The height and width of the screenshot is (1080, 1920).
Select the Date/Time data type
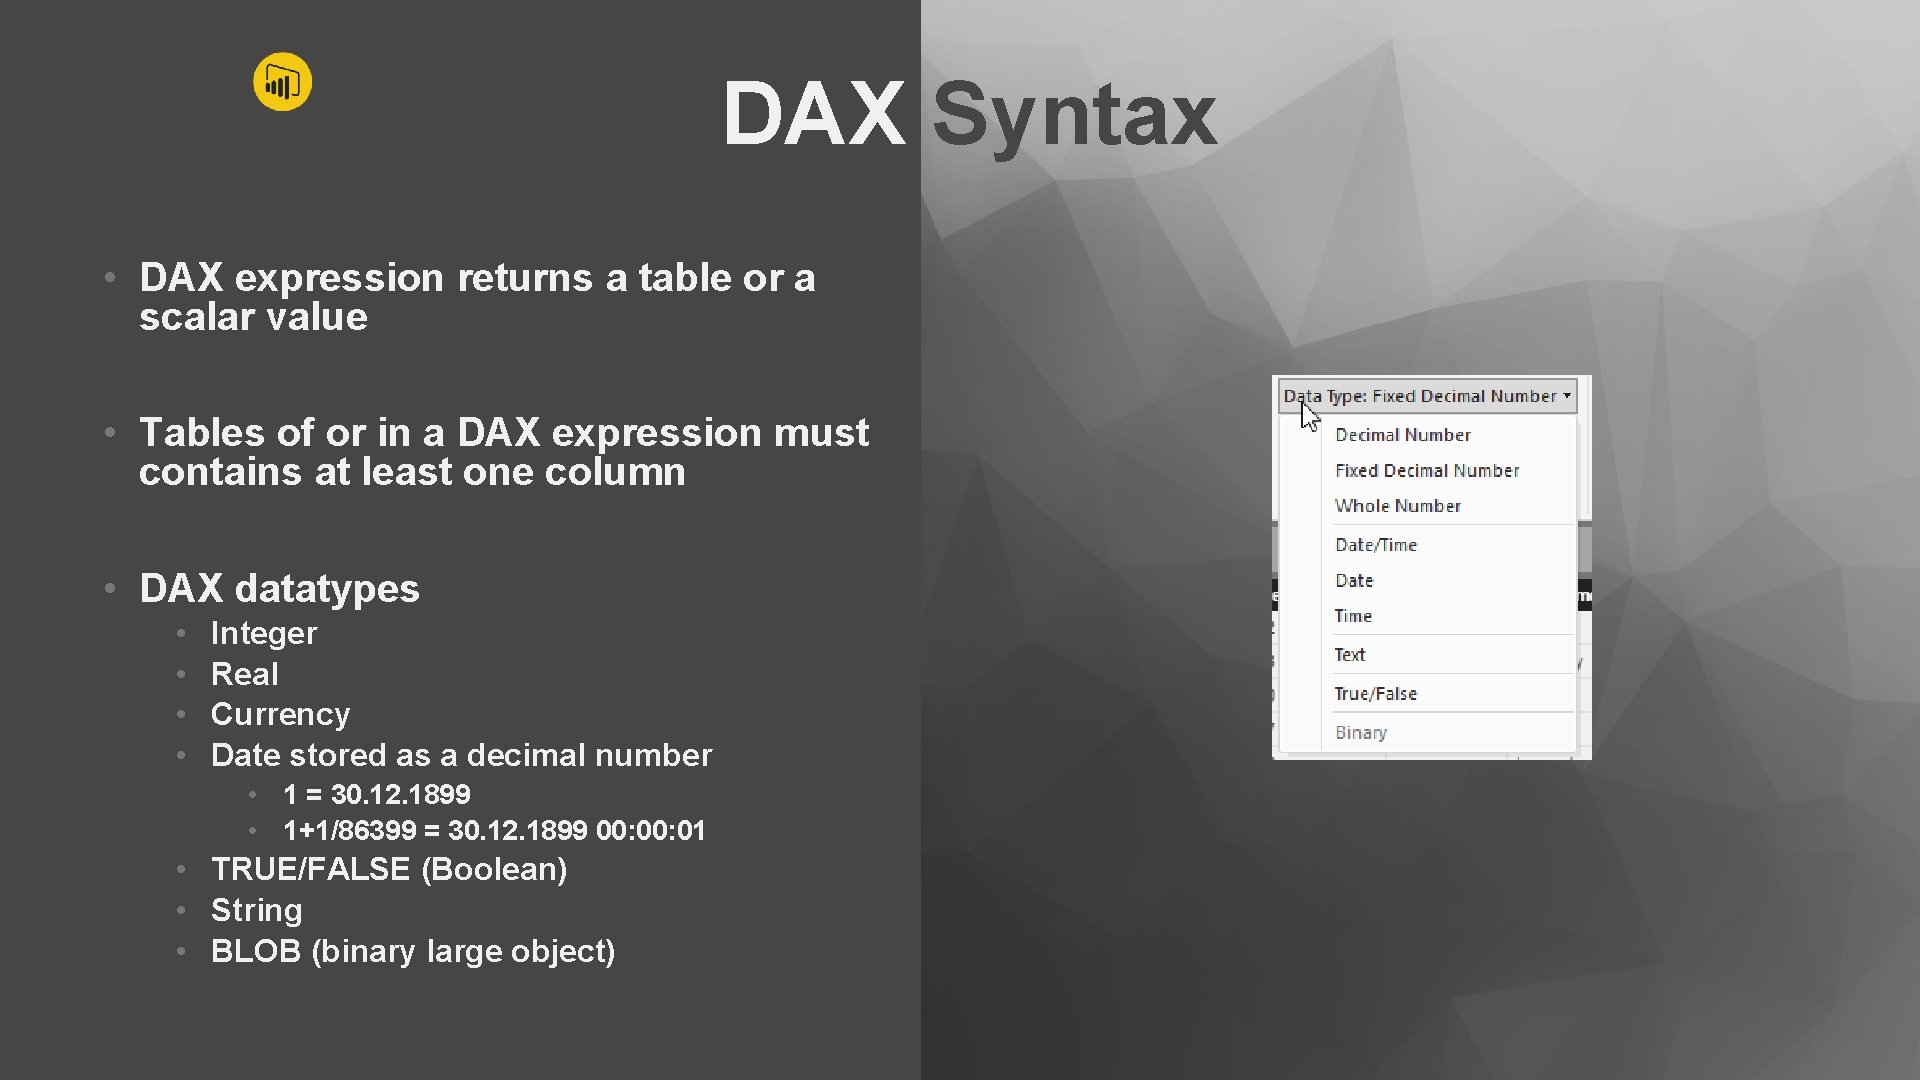point(1375,545)
